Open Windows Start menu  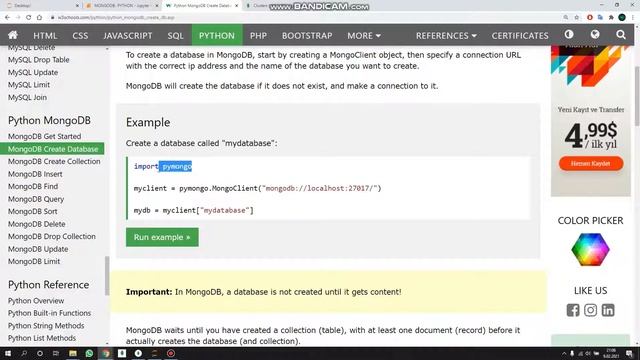[8, 353]
